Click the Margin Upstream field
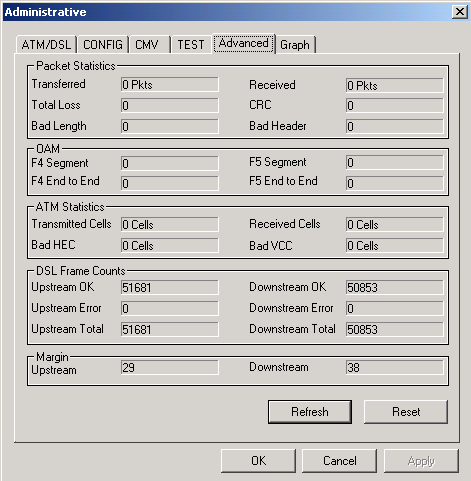 coord(170,367)
